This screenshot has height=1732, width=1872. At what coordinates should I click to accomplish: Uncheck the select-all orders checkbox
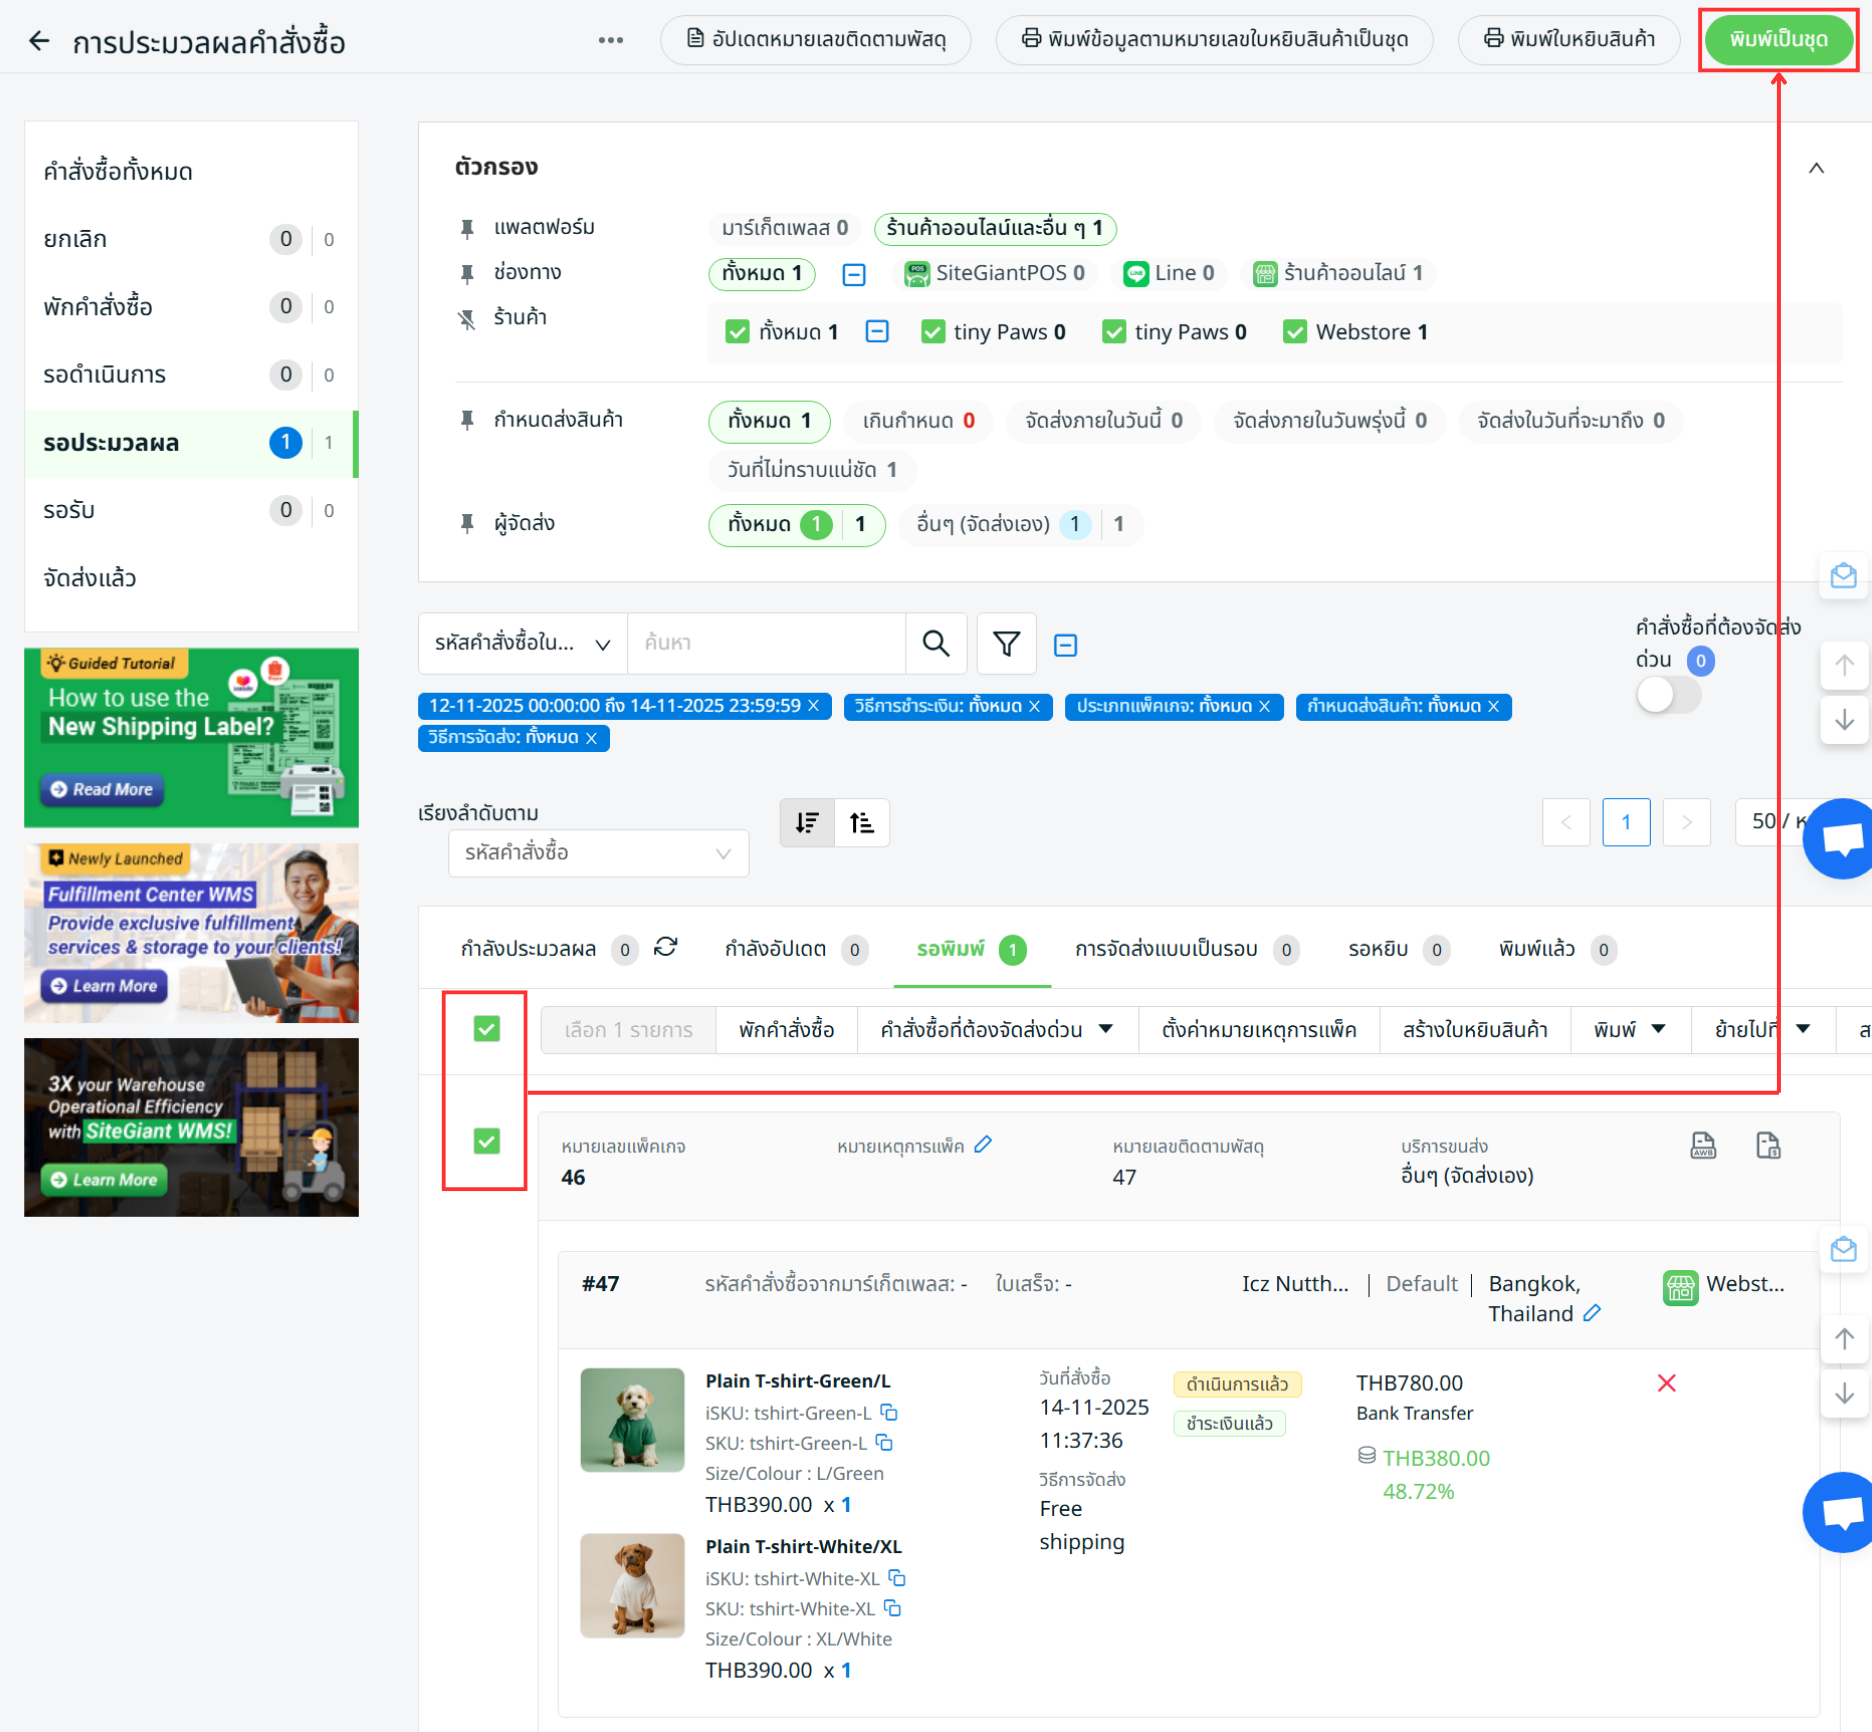pyautogui.click(x=487, y=1029)
